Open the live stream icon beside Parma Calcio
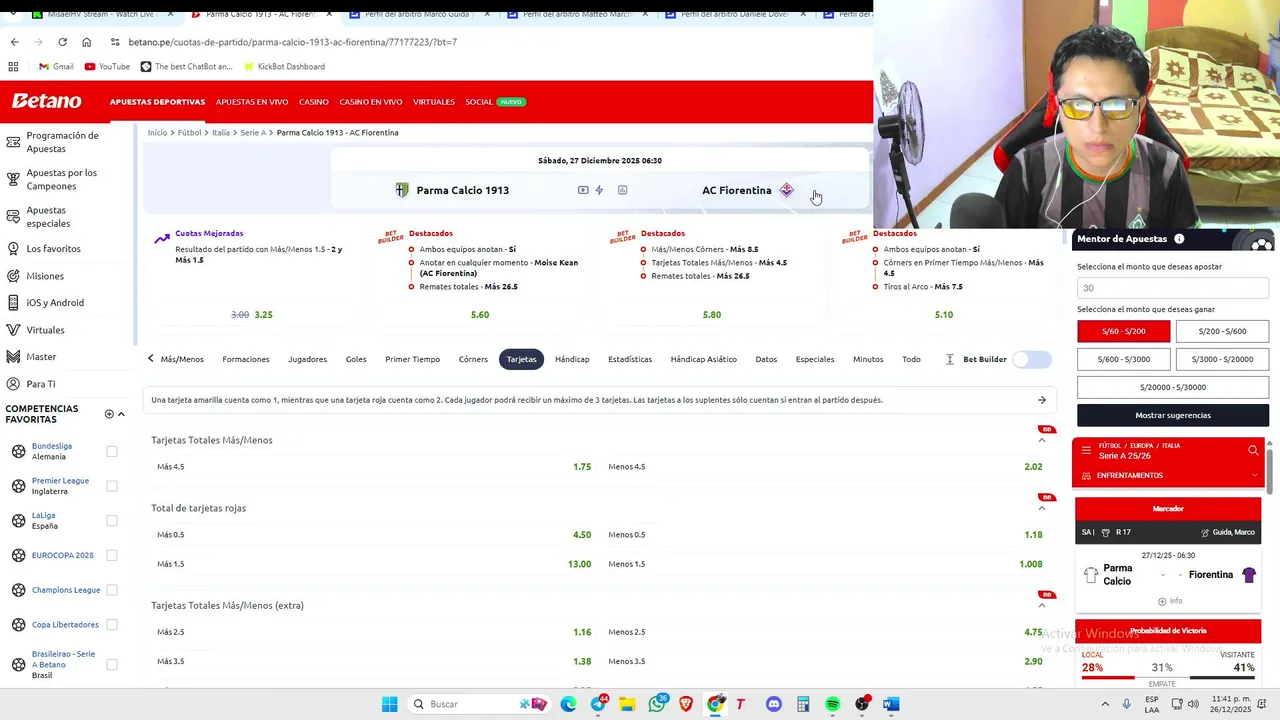Image resolution: width=1280 pixels, height=720 pixels. click(x=583, y=190)
